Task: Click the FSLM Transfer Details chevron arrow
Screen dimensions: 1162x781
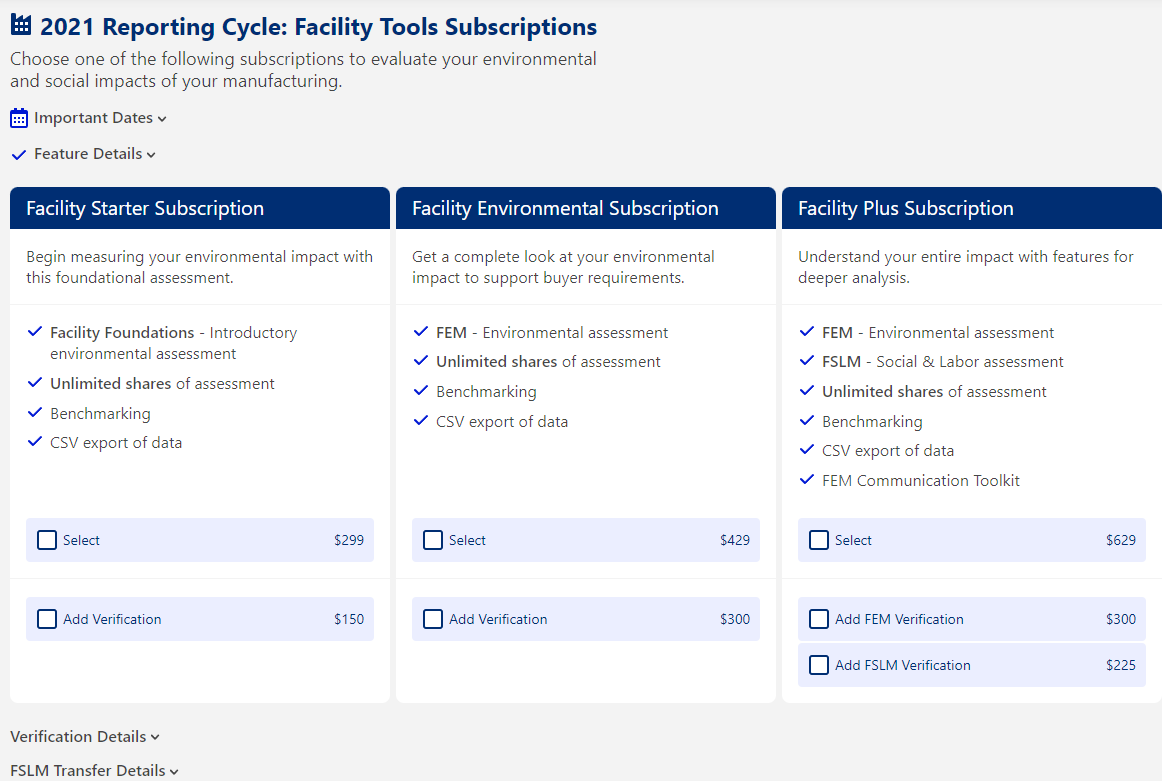Action: pyautogui.click(x=174, y=772)
